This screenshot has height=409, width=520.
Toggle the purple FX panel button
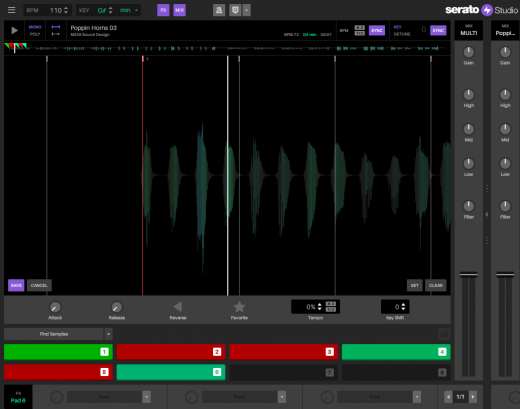tap(163, 10)
